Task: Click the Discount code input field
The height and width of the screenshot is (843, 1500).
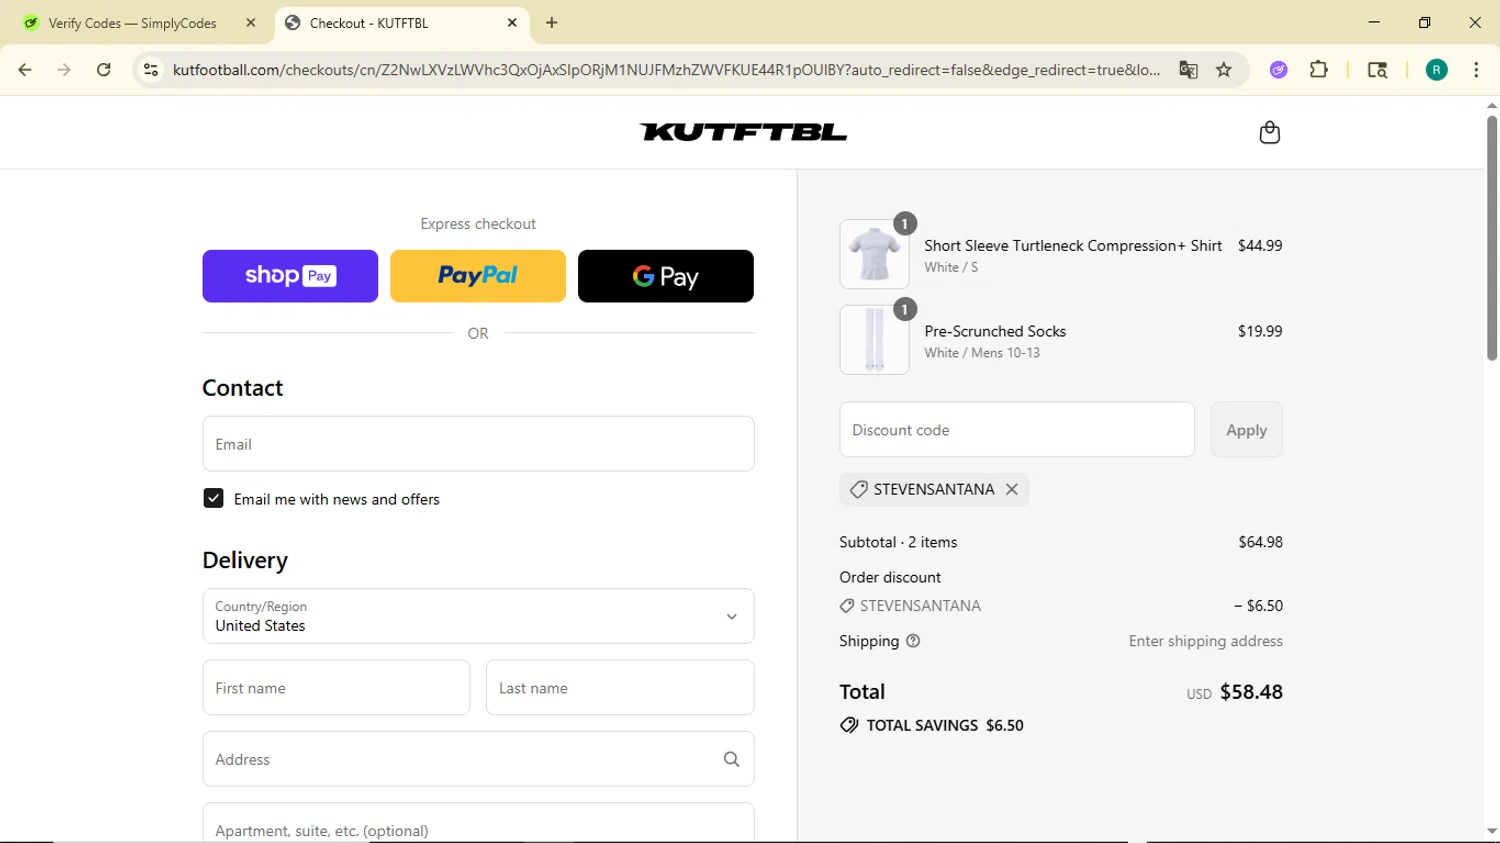Action: click(x=1017, y=430)
